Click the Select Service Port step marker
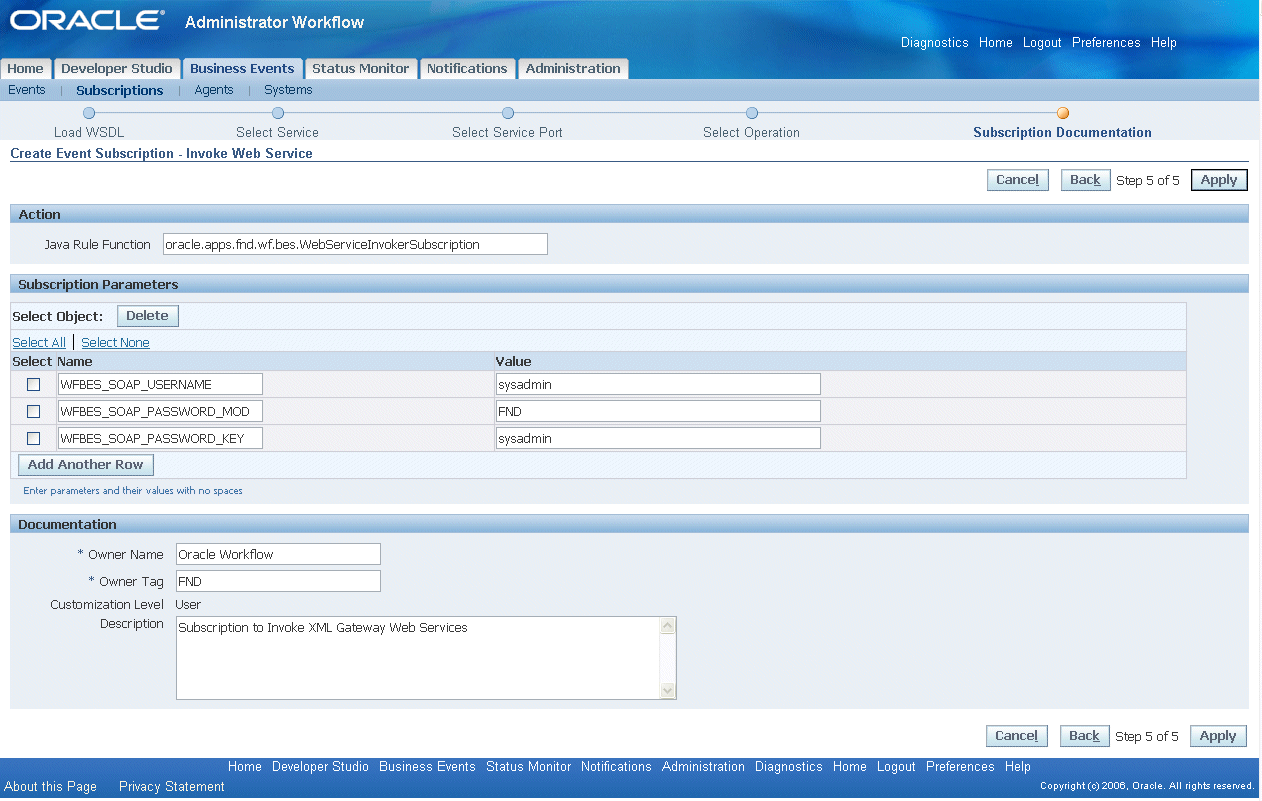Image resolution: width=1262 pixels, height=801 pixels. [x=508, y=113]
